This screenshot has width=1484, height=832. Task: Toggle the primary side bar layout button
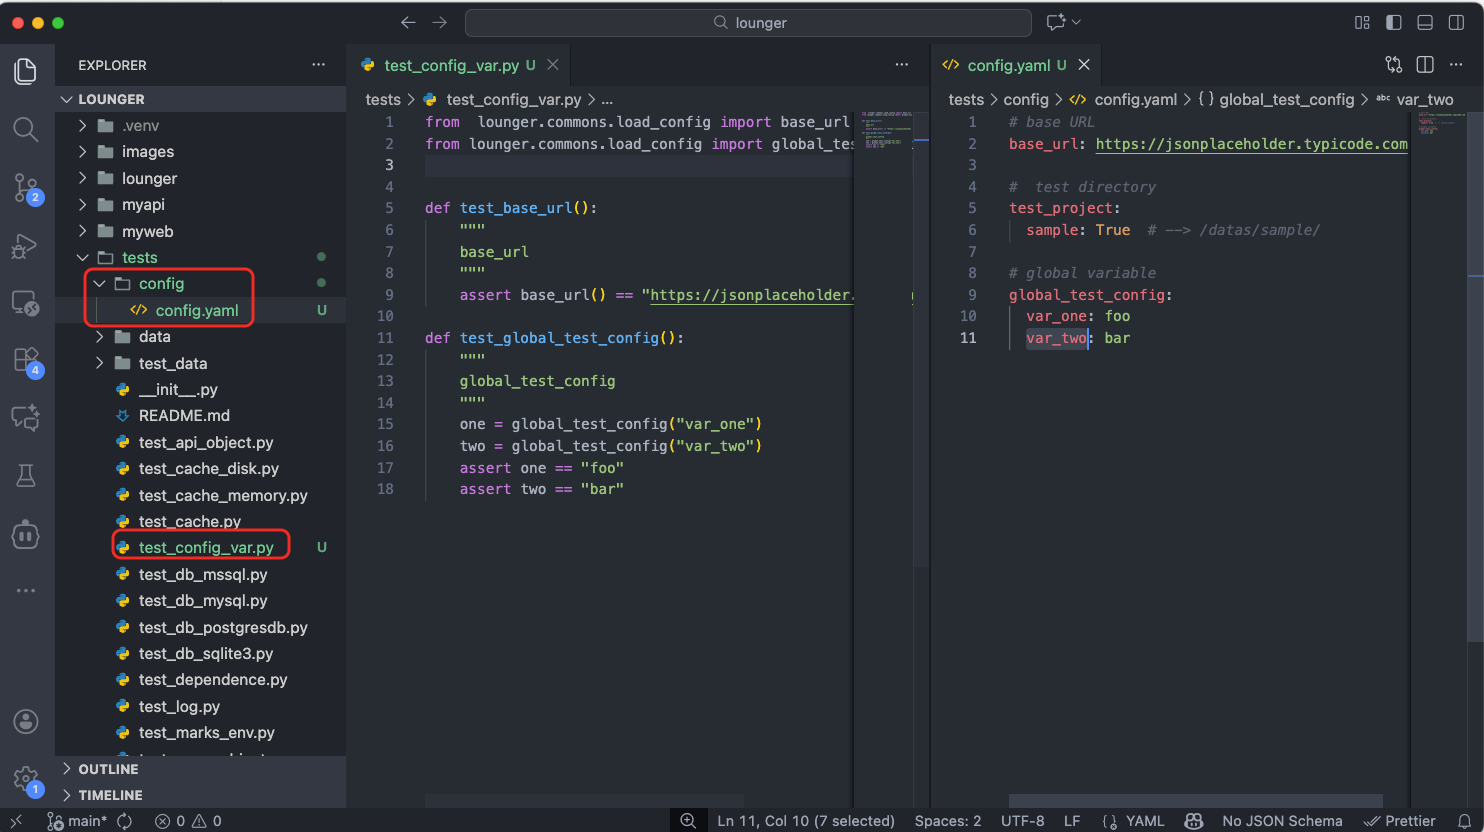click(1394, 22)
